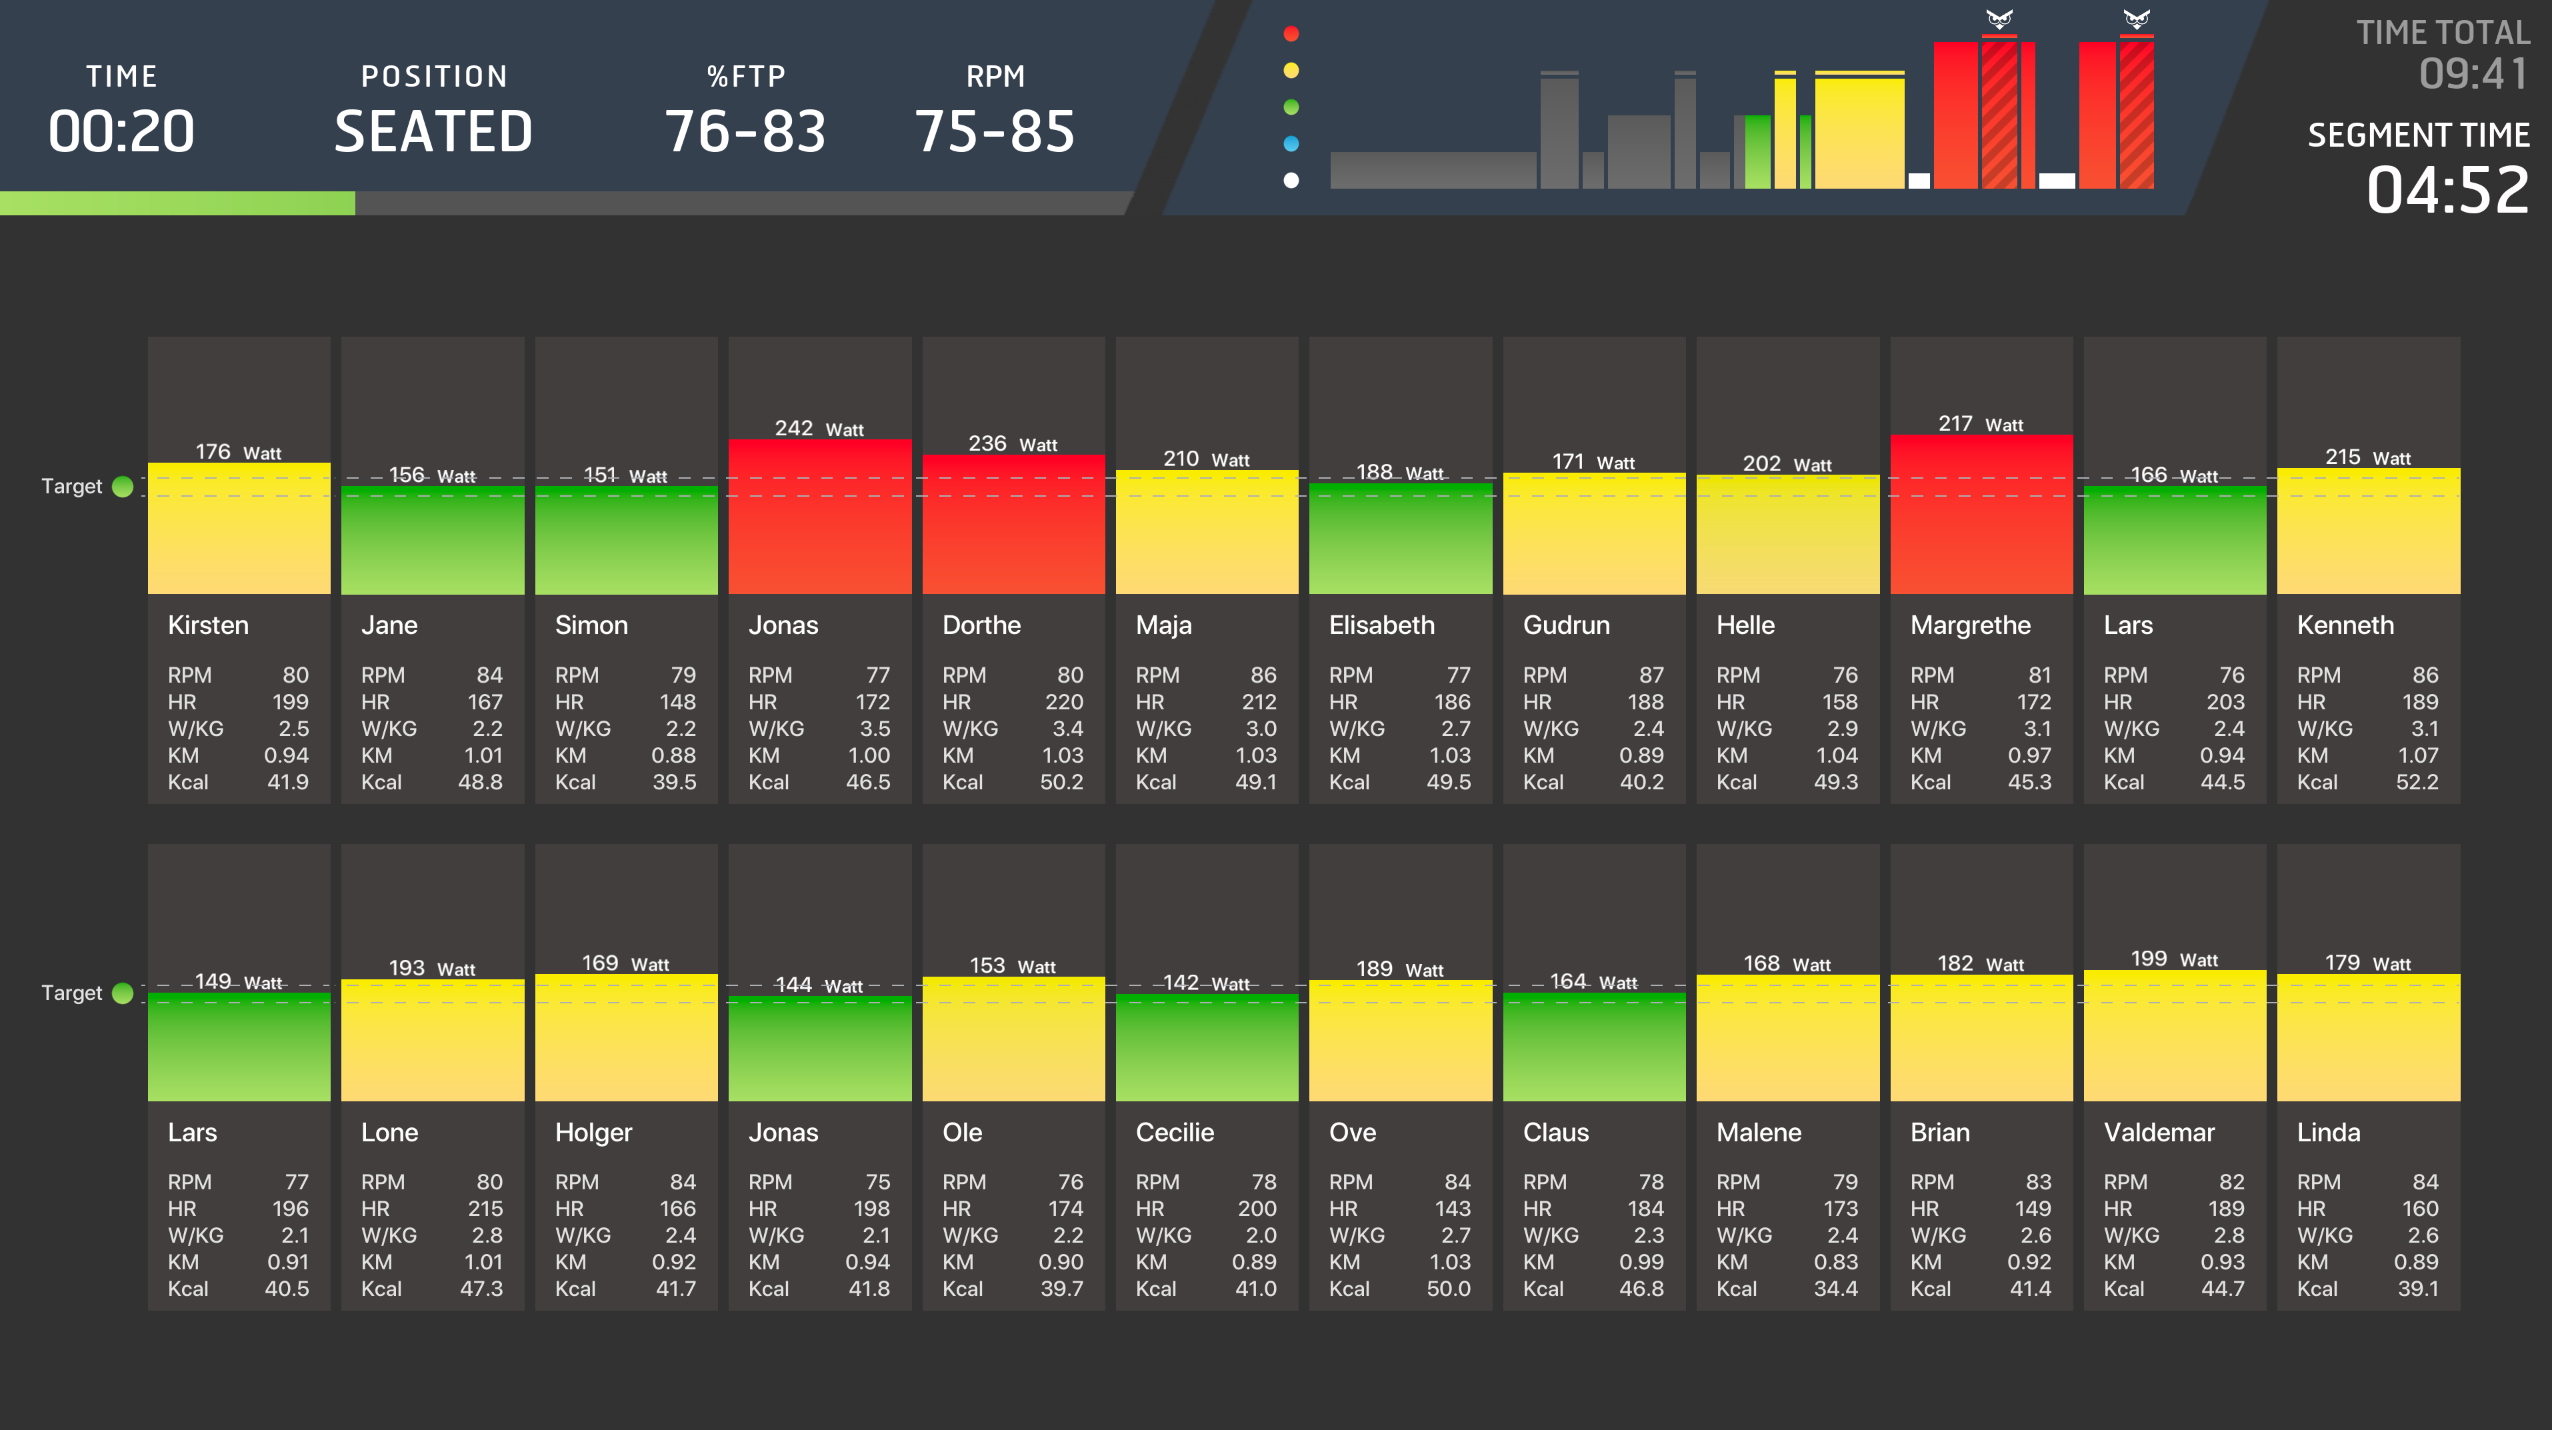Viewport: 2552px width, 1430px height.
Task: Click the blue zone dot indicator
Action: [1291, 144]
